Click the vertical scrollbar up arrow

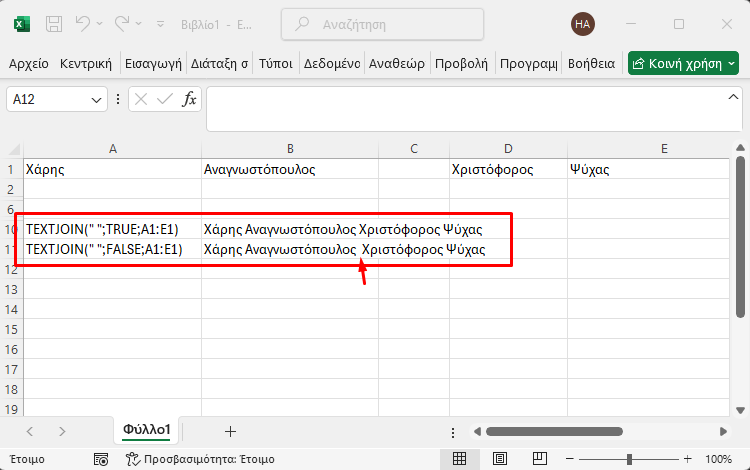(x=740, y=148)
